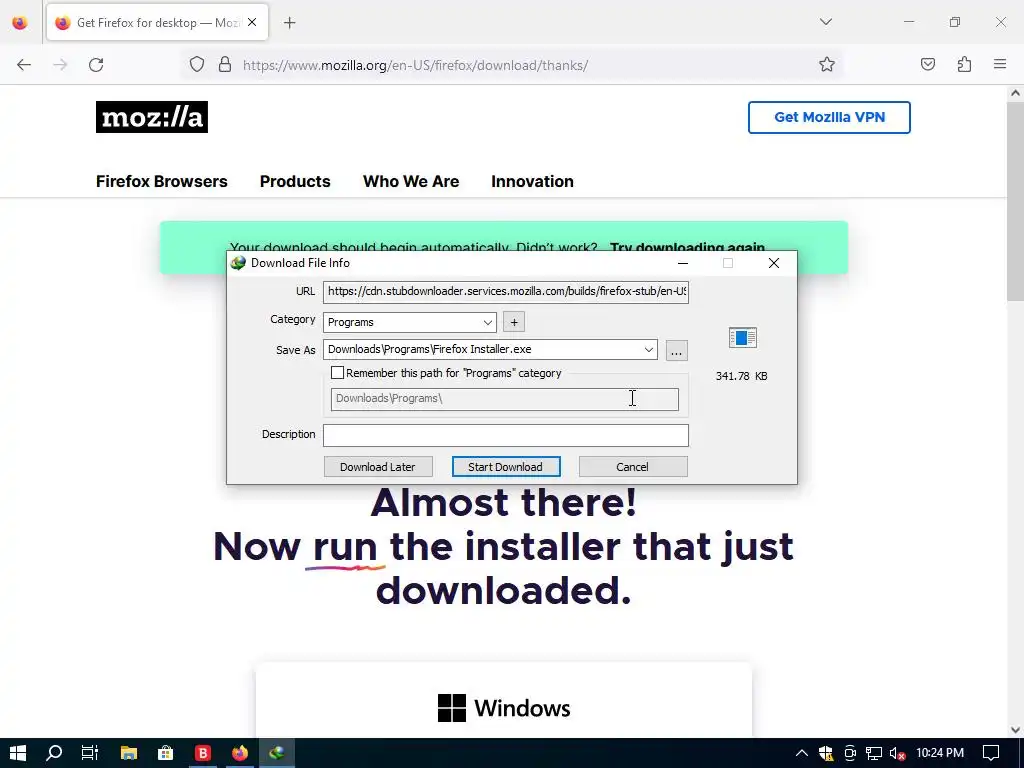1024x768 pixels.
Task: Open Windows taskbar search
Action: (54, 753)
